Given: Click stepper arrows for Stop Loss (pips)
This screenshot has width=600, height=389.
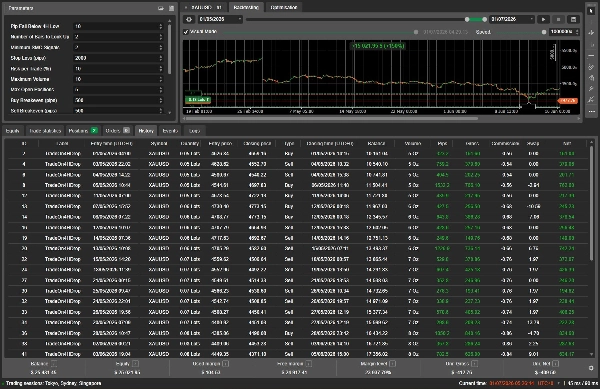Looking at the screenshot, I should point(161,58).
